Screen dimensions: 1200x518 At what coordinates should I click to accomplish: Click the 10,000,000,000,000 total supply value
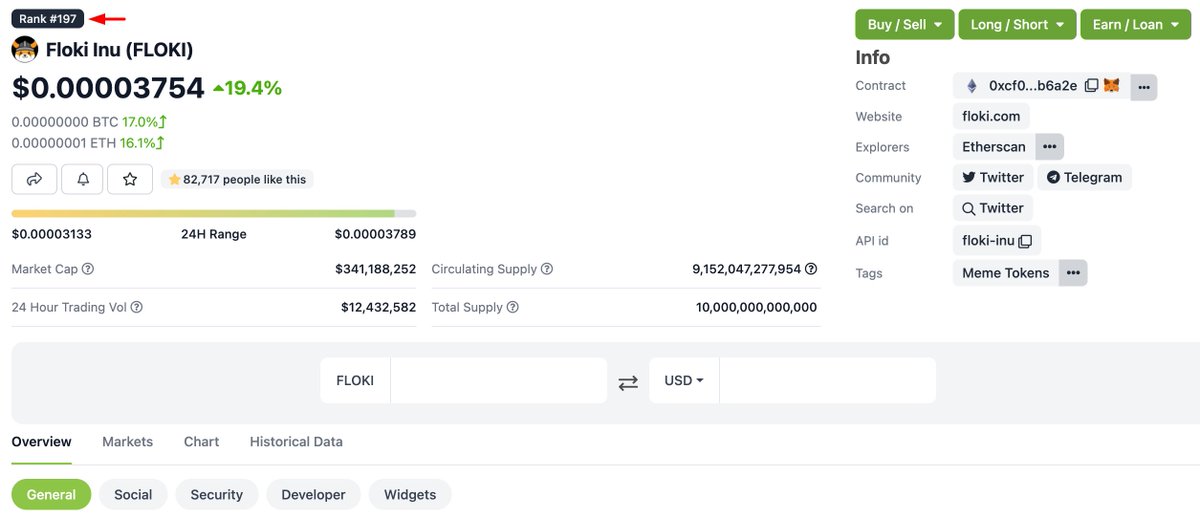(x=756, y=307)
